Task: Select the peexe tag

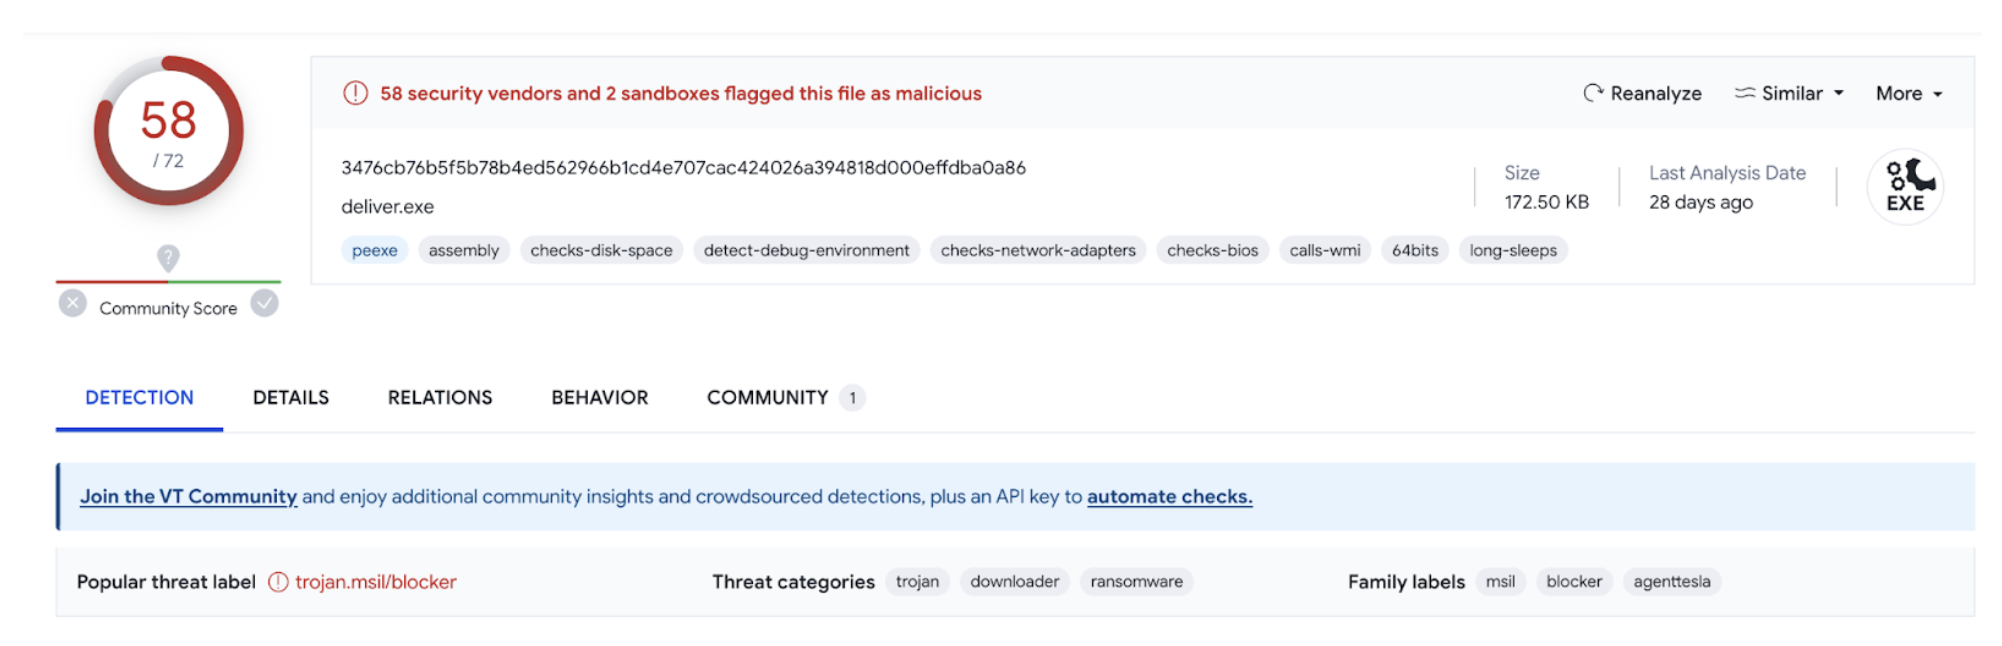Action: pyautogui.click(x=374, y=251)
